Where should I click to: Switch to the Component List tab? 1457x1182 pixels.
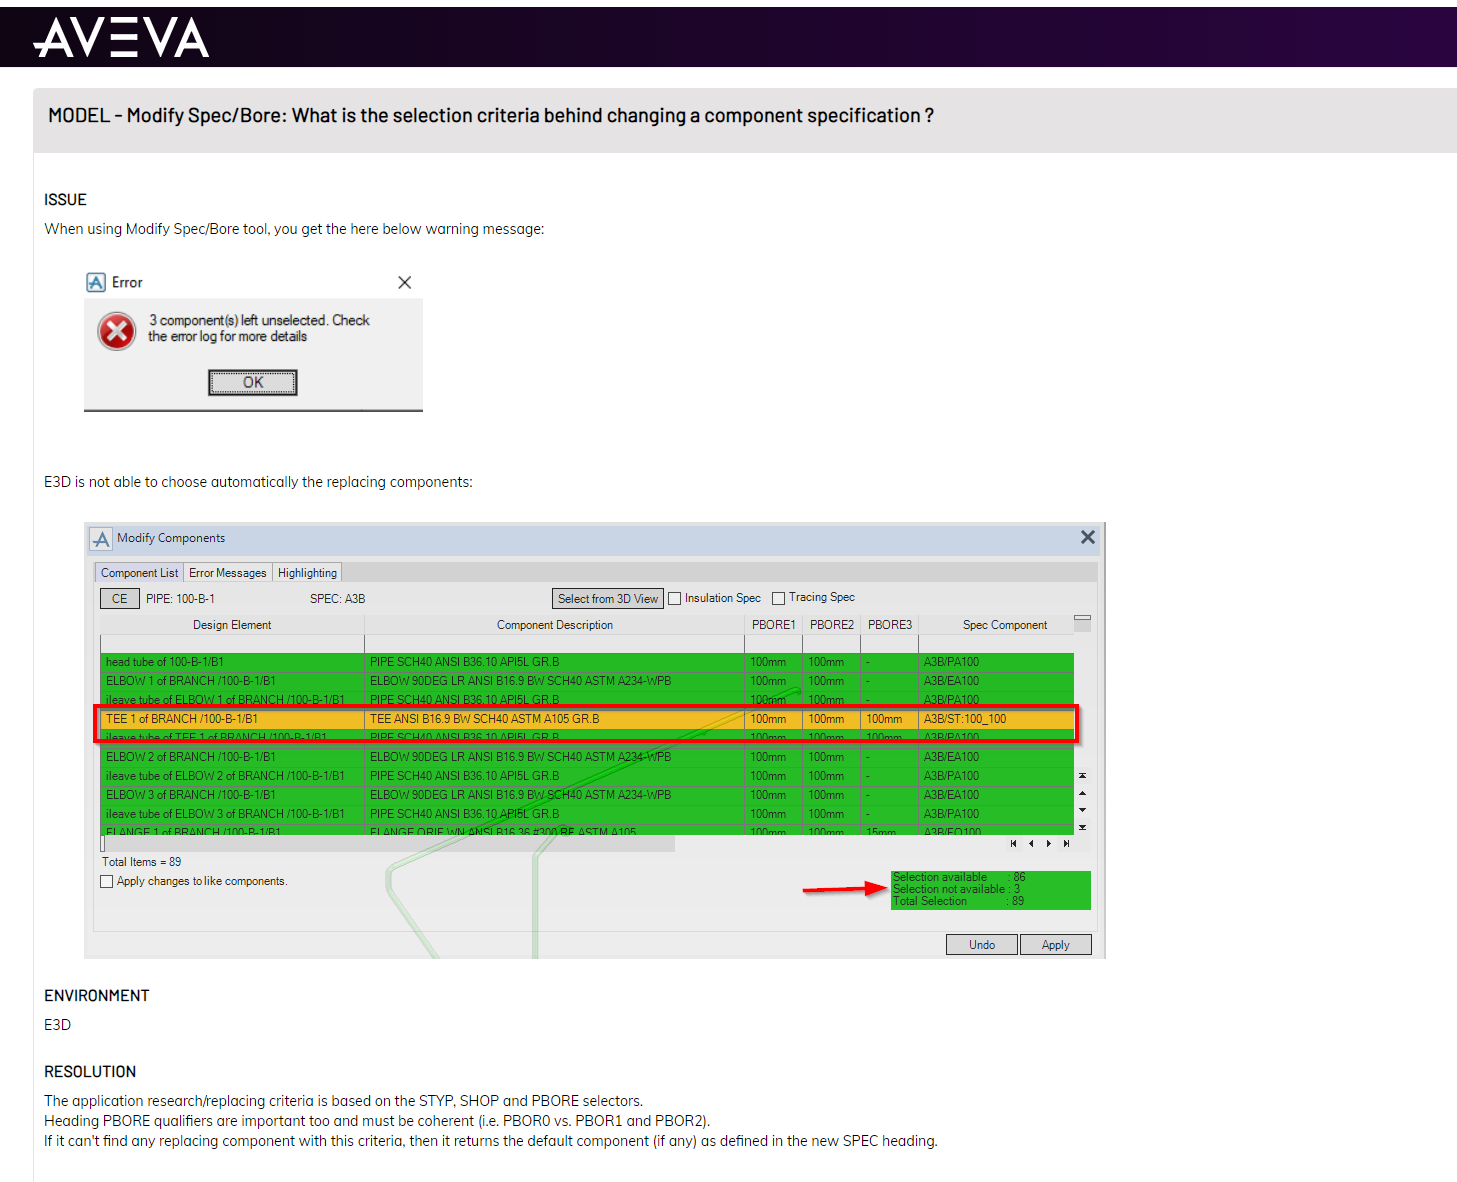(x=139, y=573)
